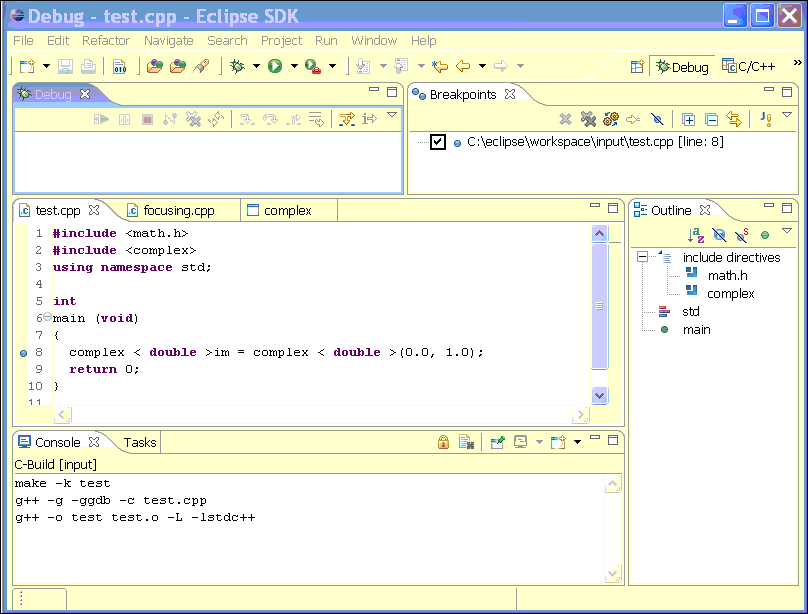The height and width of the screenshot is (614, 808).
Task: Click the Back navigation arrow icon
Action: coord(463,66)
